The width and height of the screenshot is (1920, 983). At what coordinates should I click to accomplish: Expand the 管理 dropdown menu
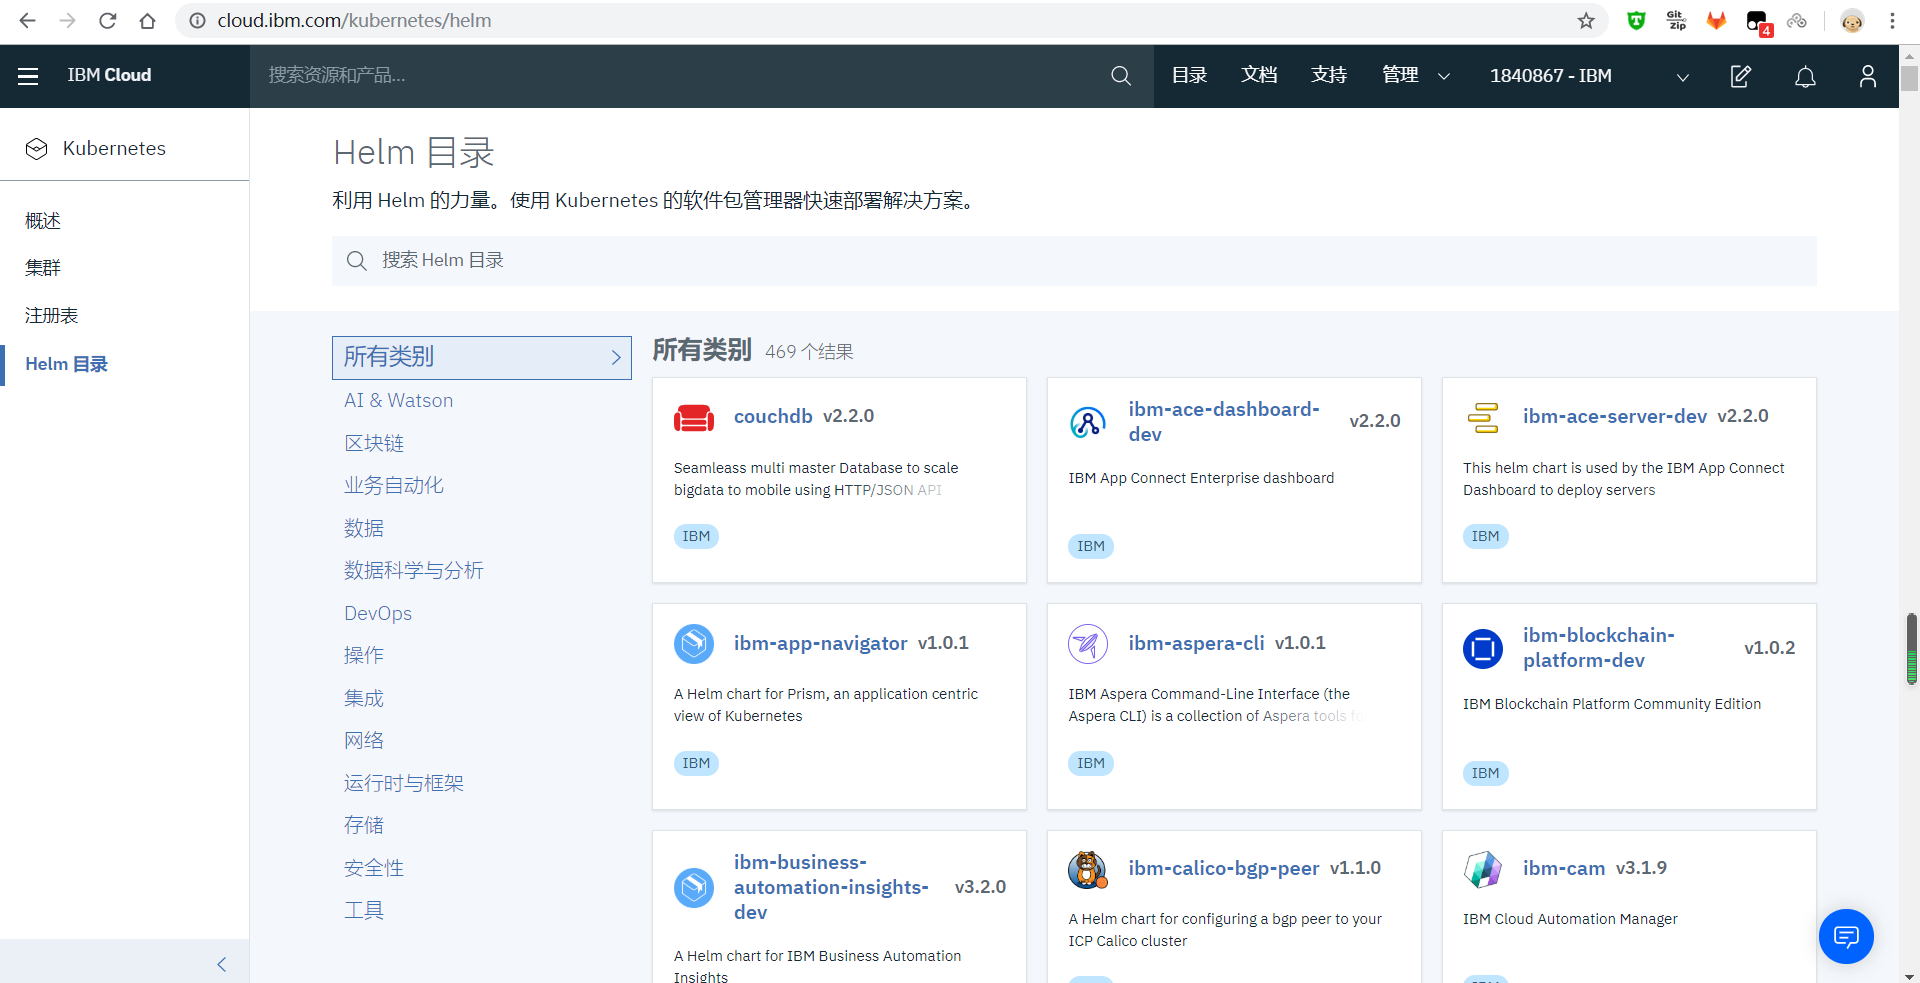tap(1416, 76)
